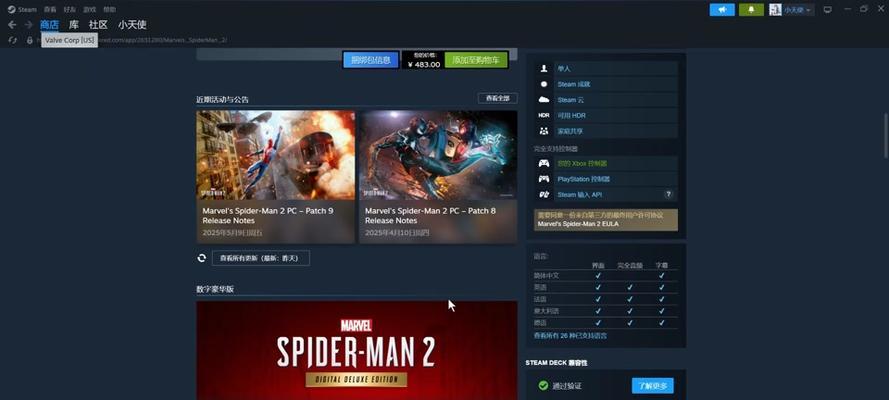Click the green add to cart button
The height and width of the screenshot is (400, 889).
pos(476,60)
